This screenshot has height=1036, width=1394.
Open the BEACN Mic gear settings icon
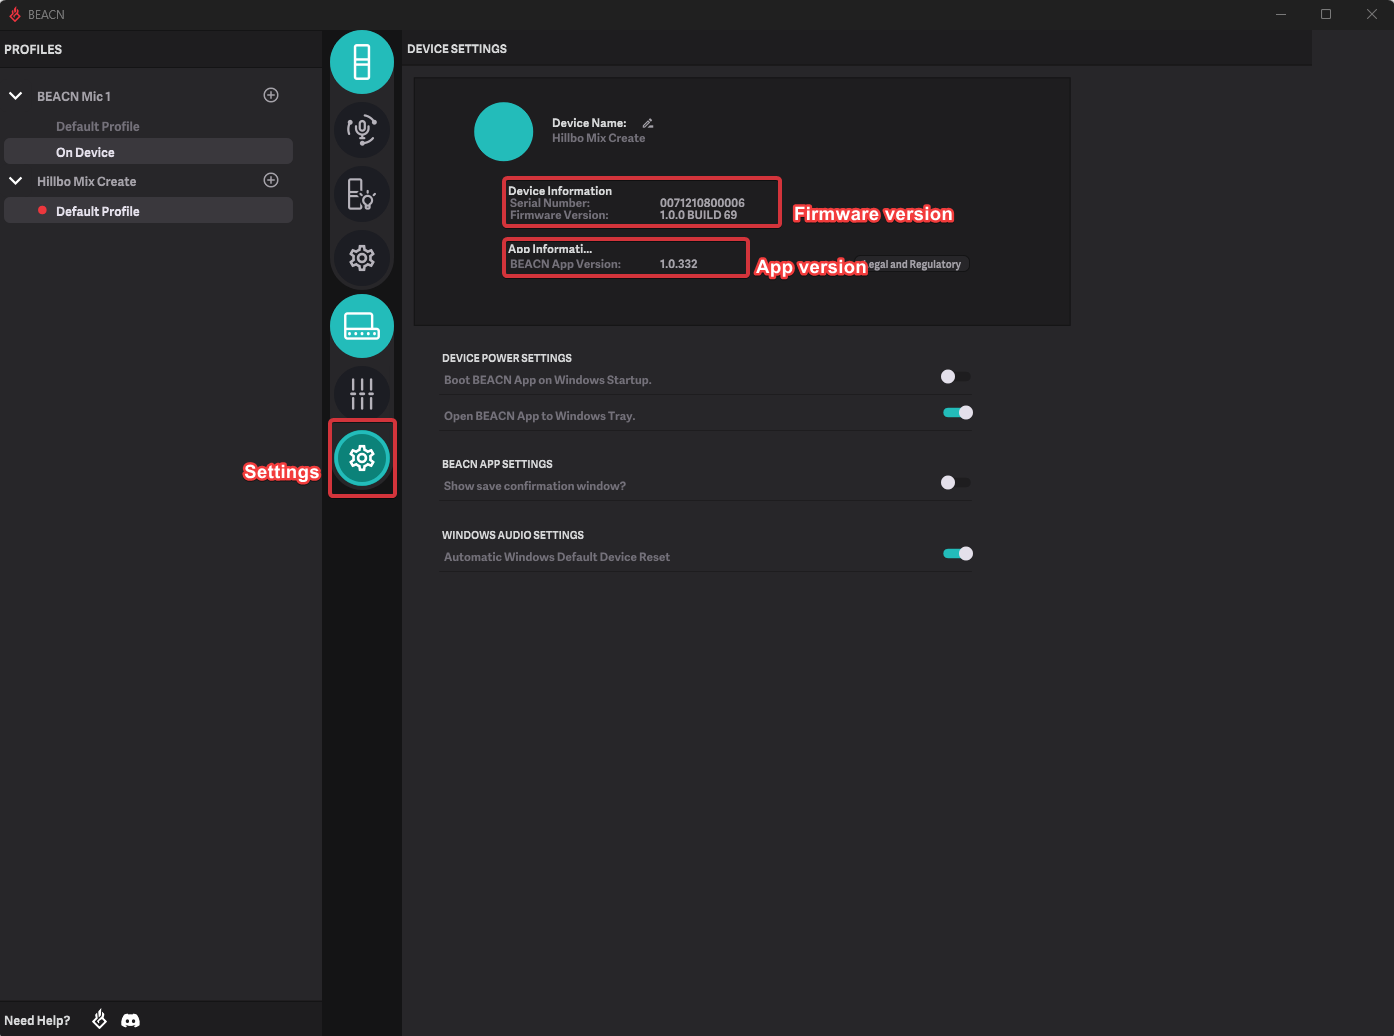pyautogui.click(x=362, y=258)
